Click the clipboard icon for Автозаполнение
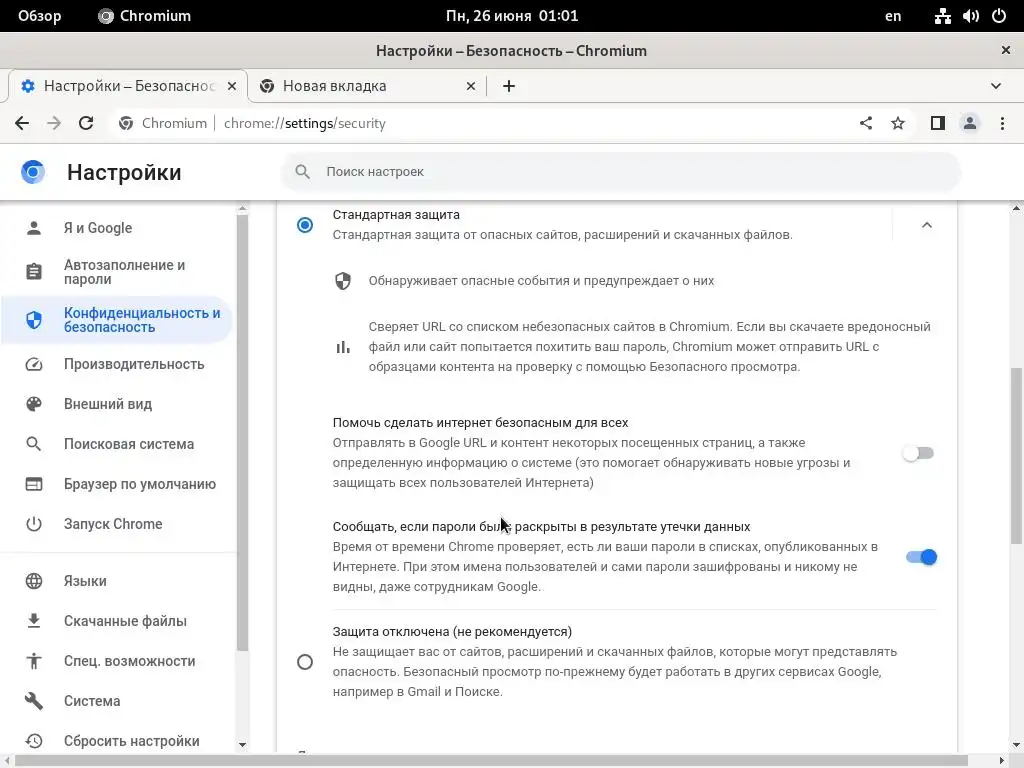This screenshot has height=768, width=1024. coord(34,272)
